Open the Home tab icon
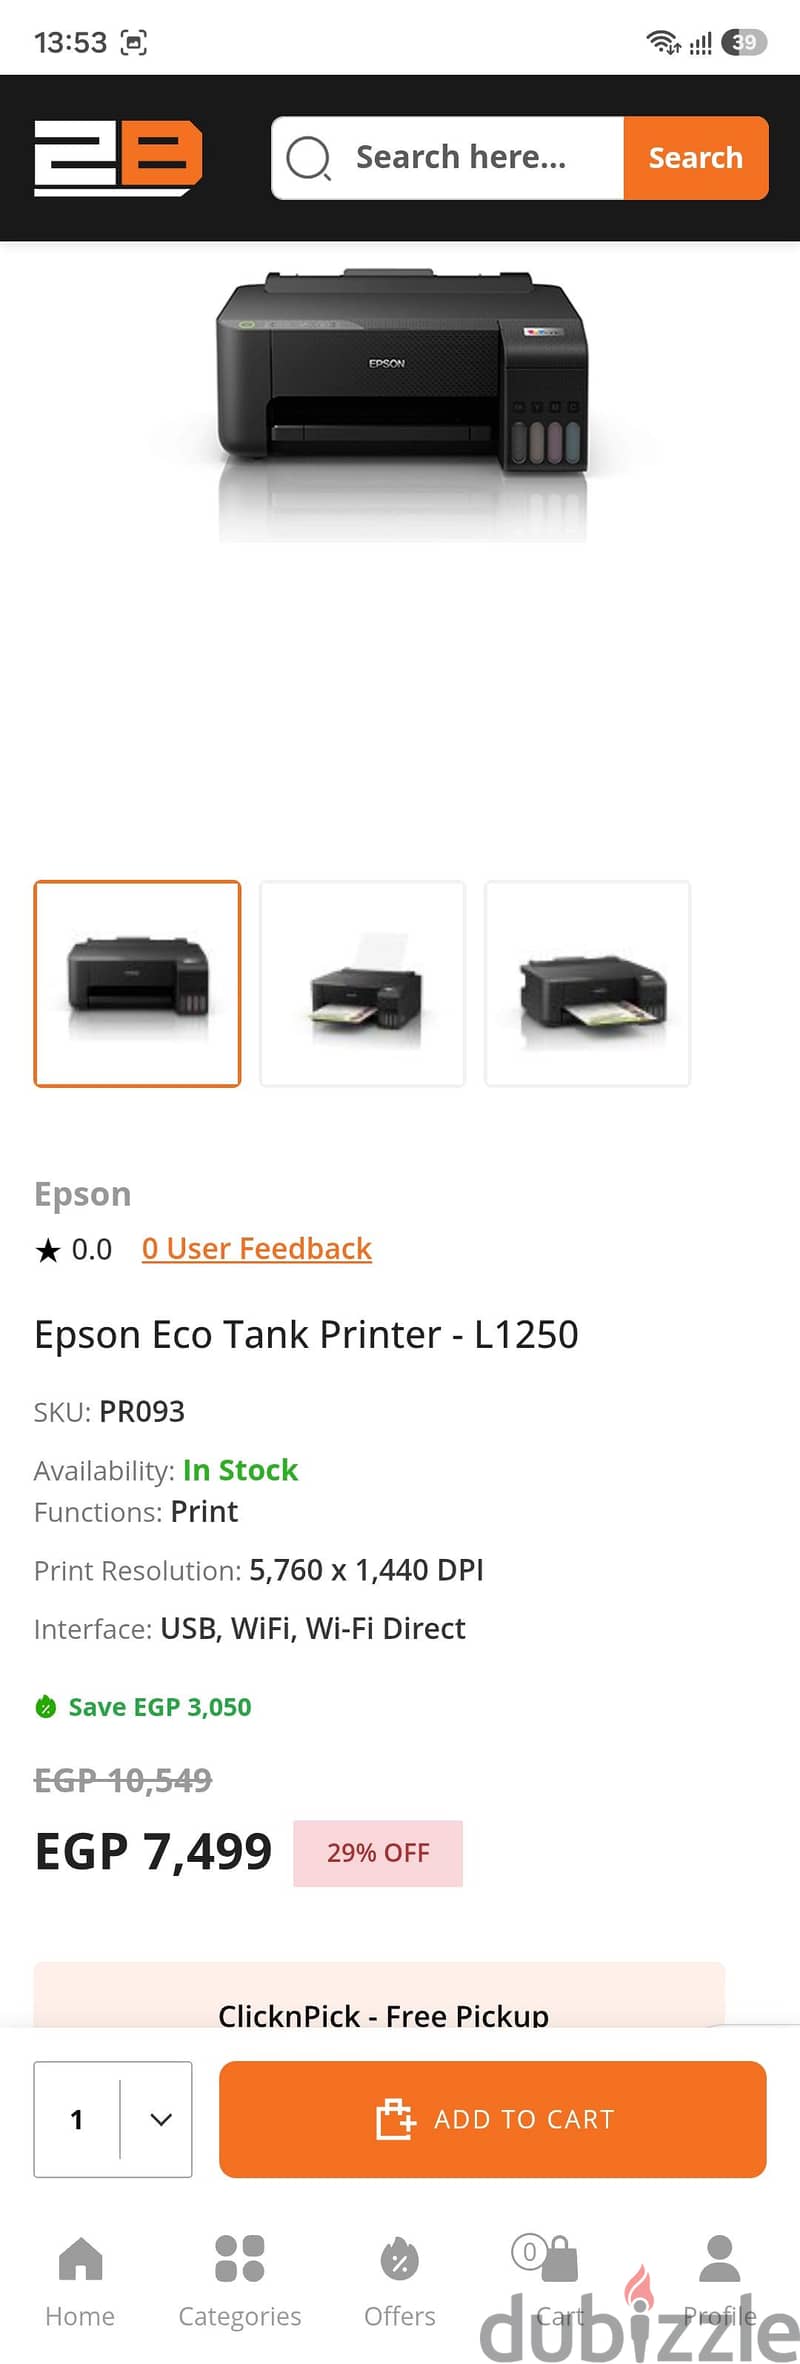 pyautogui.click(x=80, y=2259)
